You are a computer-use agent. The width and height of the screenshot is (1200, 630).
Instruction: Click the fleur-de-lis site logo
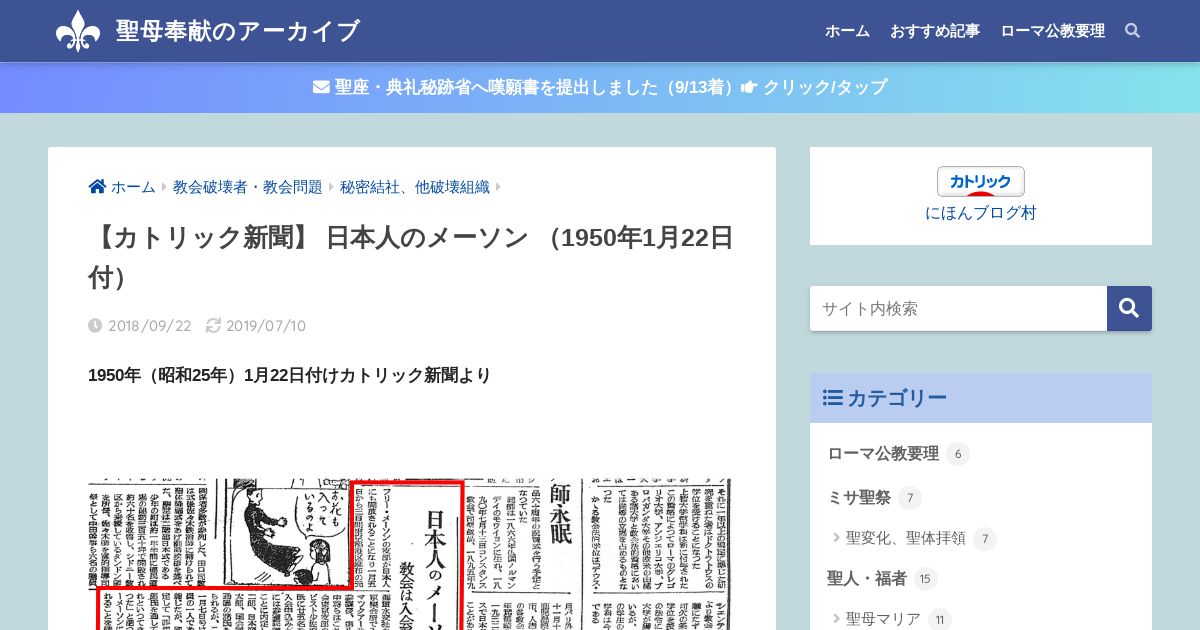78,31
